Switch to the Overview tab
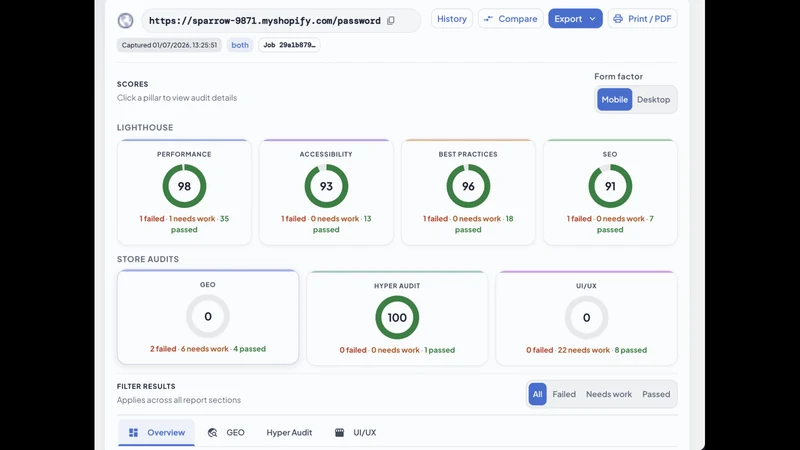Viewport: 800px width, 450px height. 157,433
